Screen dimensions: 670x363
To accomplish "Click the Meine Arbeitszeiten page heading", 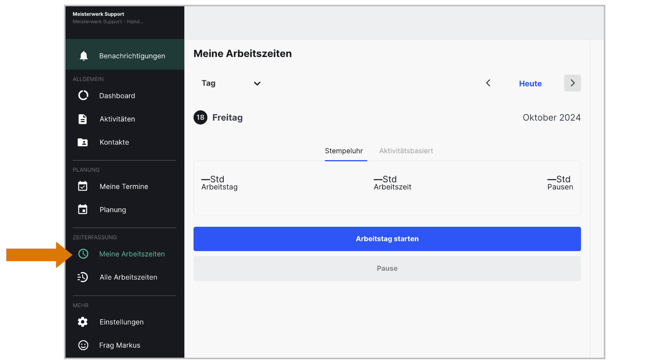I will [243, 53].
